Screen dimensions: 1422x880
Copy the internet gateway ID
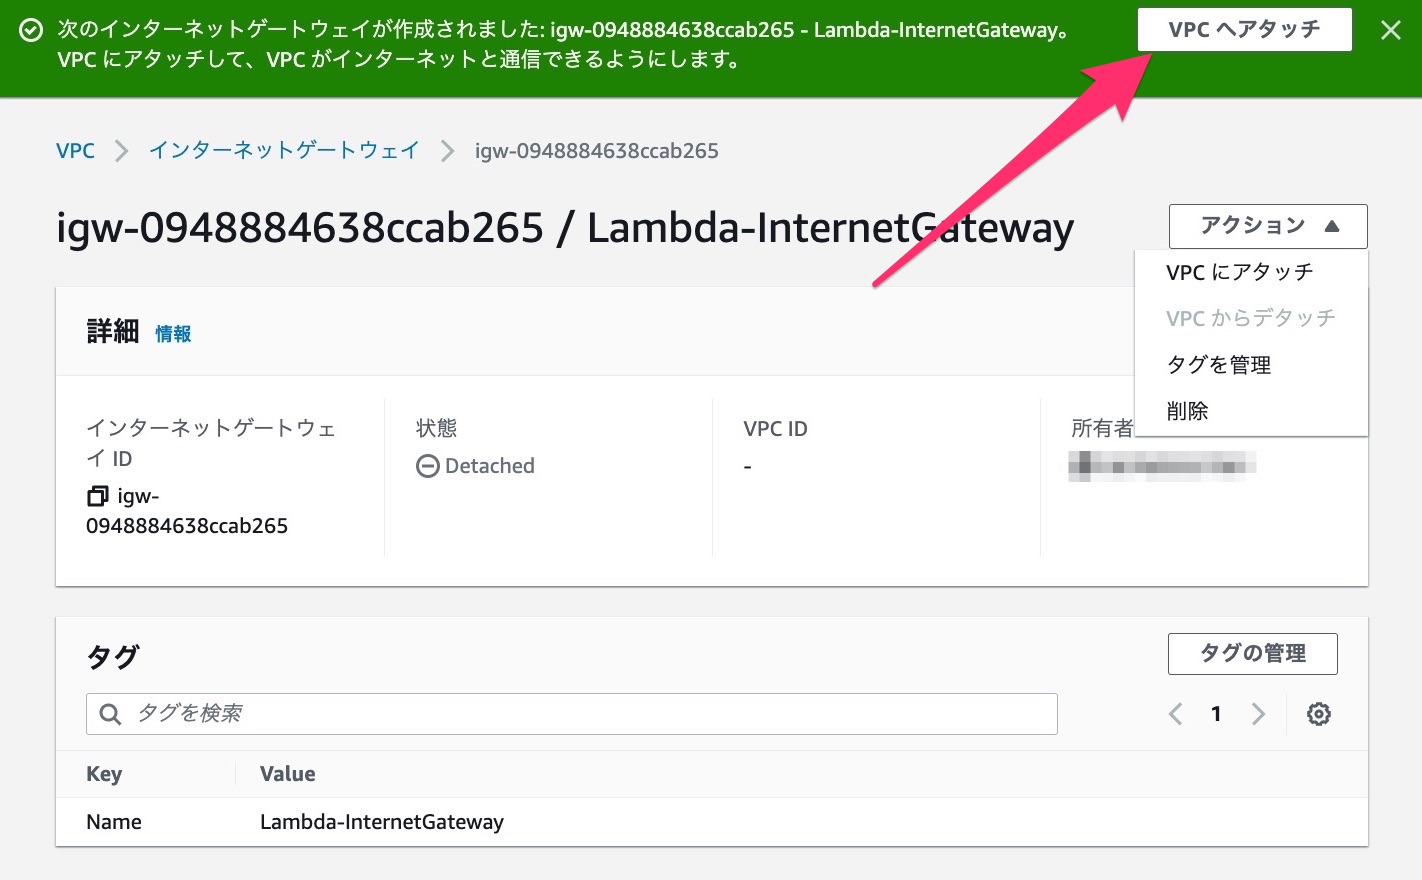[x=97, y=495]
